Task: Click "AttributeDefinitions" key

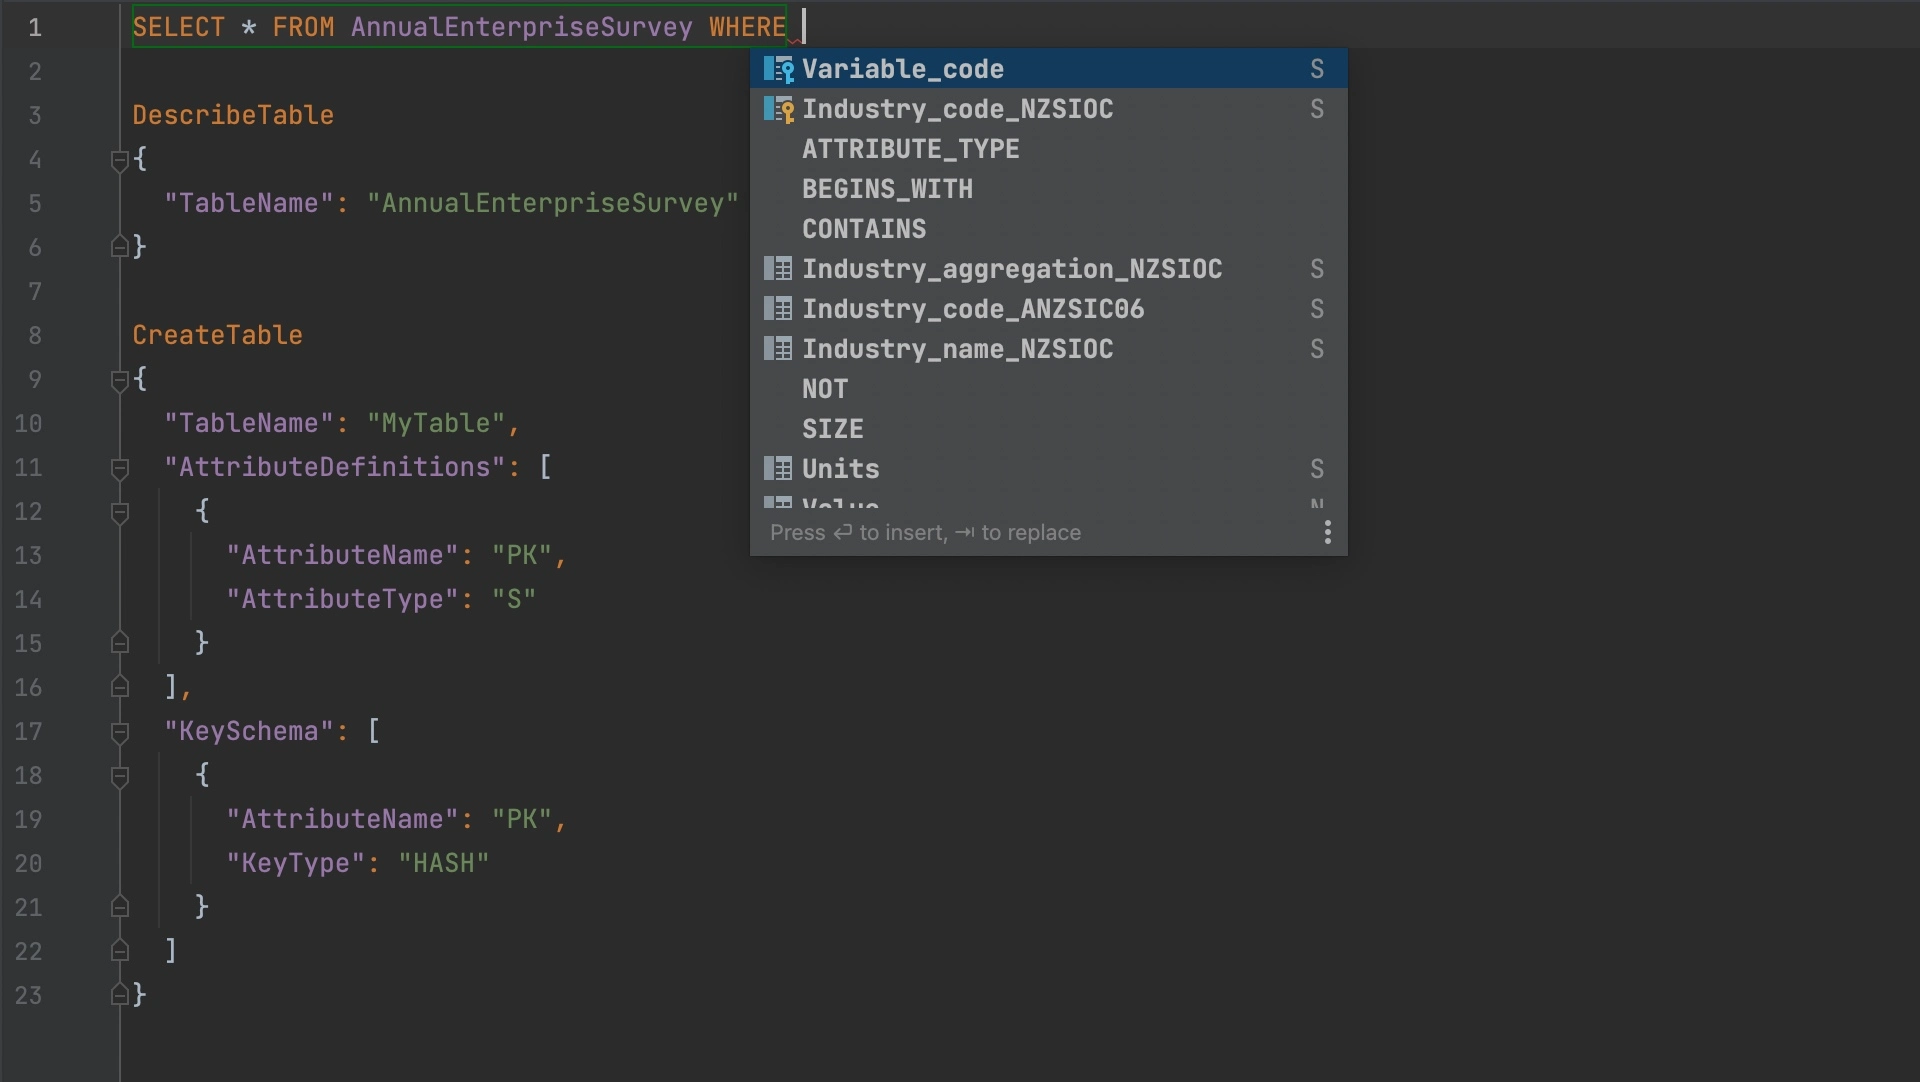Action: [x=334, y=467]
